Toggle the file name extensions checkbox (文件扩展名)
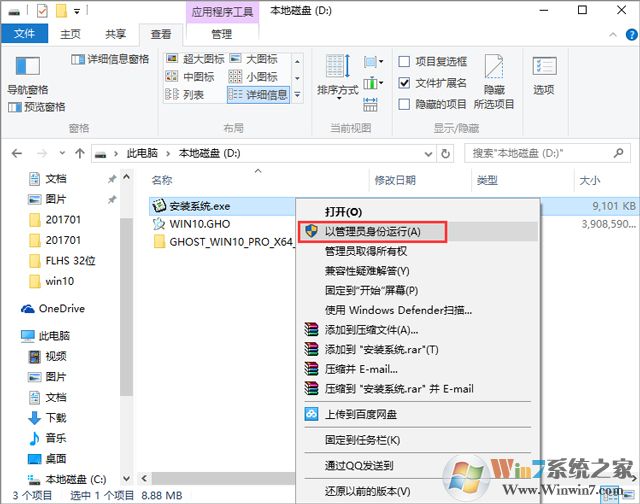The width and height of the screenshot is (640, 504). [404, 83]
